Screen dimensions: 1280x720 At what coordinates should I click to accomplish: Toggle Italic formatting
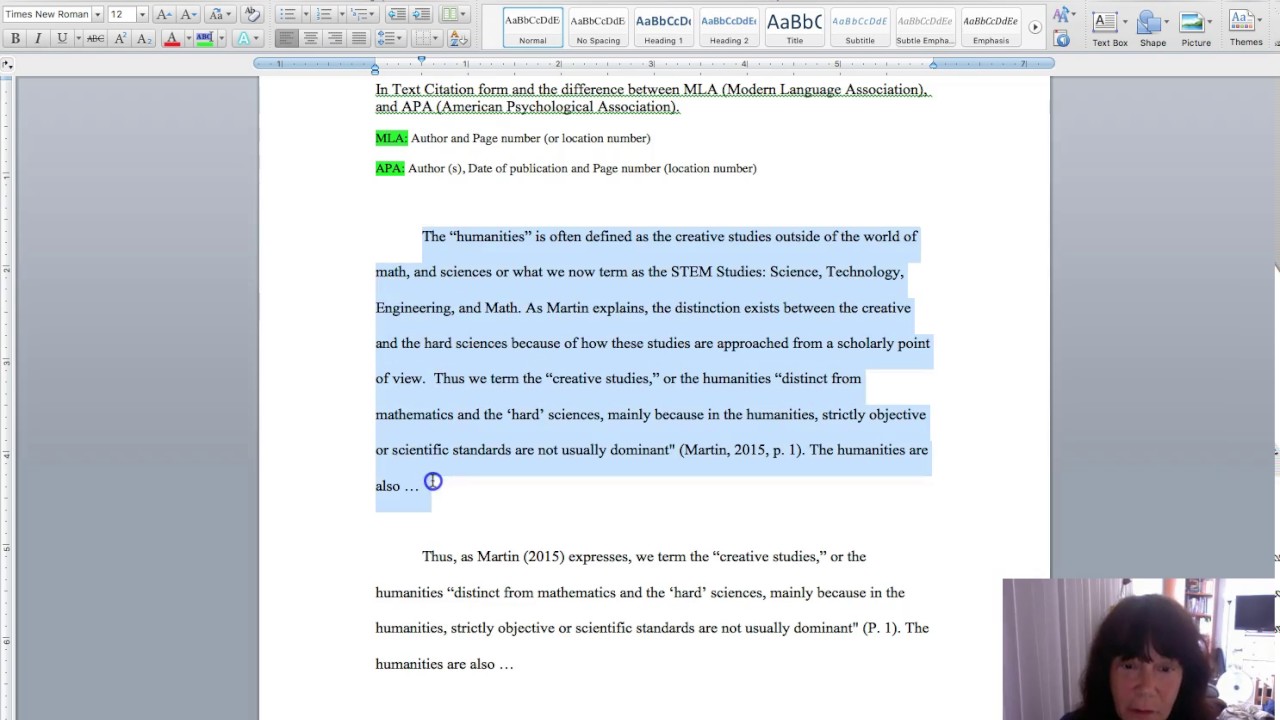tap(38, 38)
